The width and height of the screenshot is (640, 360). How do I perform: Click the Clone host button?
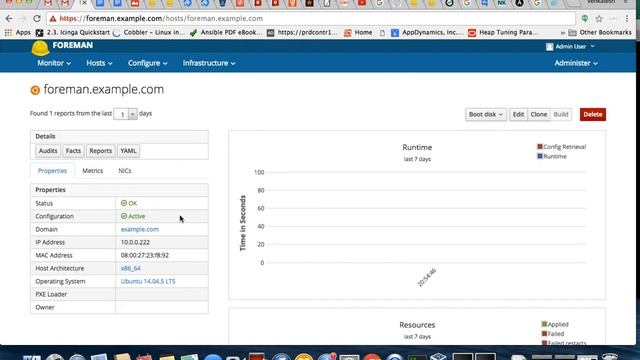[x=538, y=115]
